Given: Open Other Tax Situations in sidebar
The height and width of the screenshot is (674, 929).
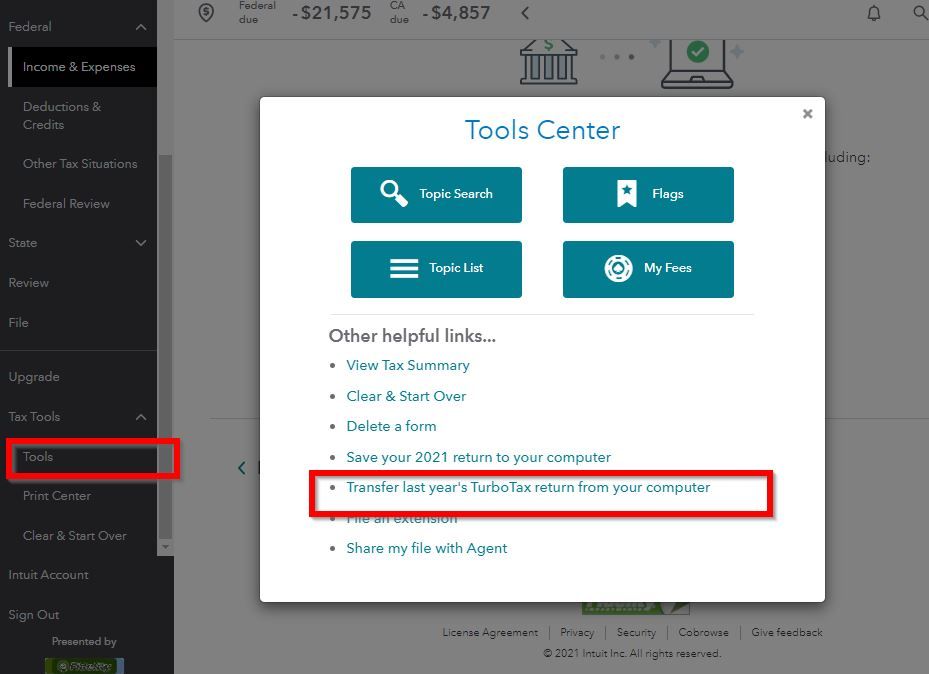Looking at the screenshot, I should click(80, 164).
